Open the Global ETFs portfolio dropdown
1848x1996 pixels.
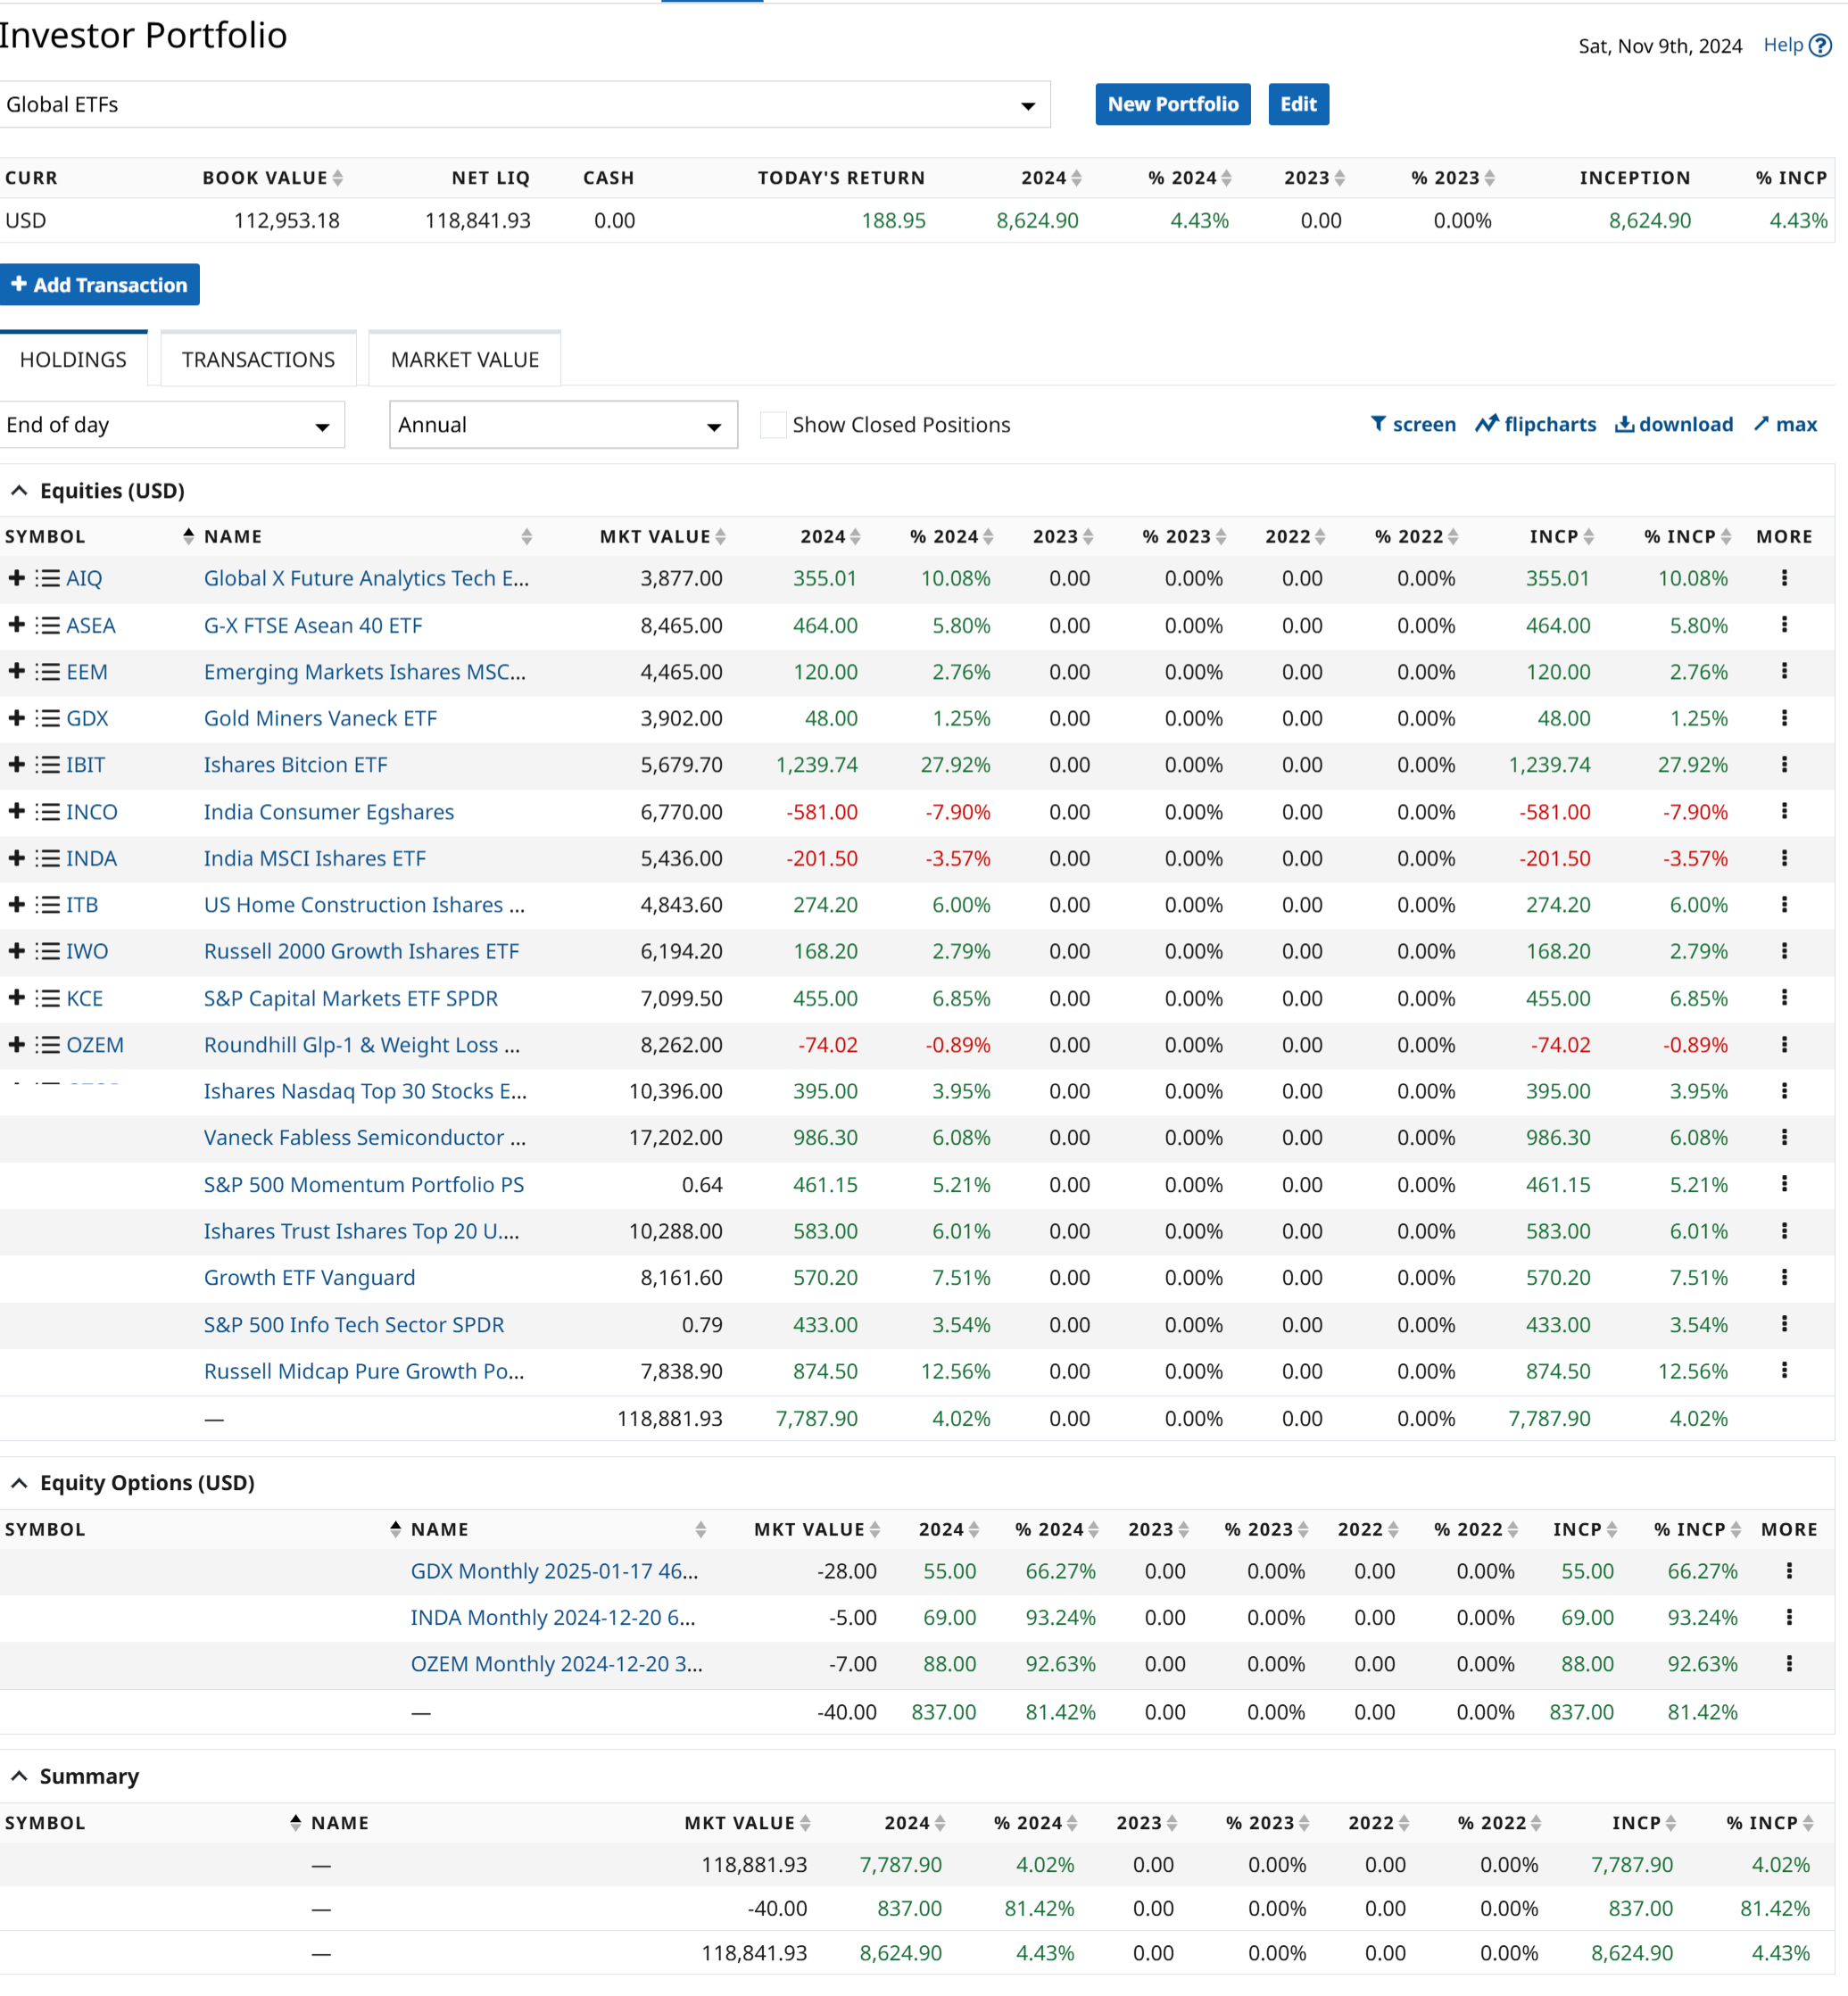pos(524,105)
